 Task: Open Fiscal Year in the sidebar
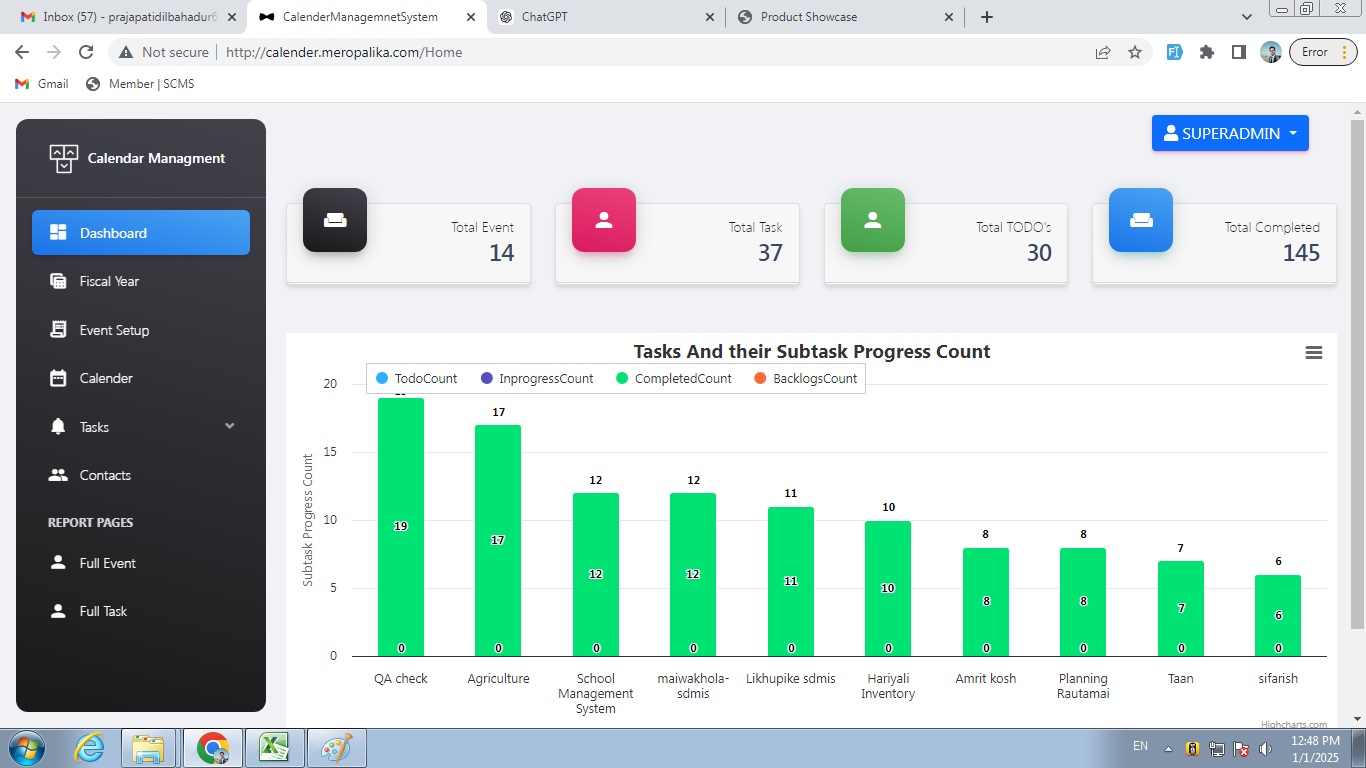coord(109,282)
